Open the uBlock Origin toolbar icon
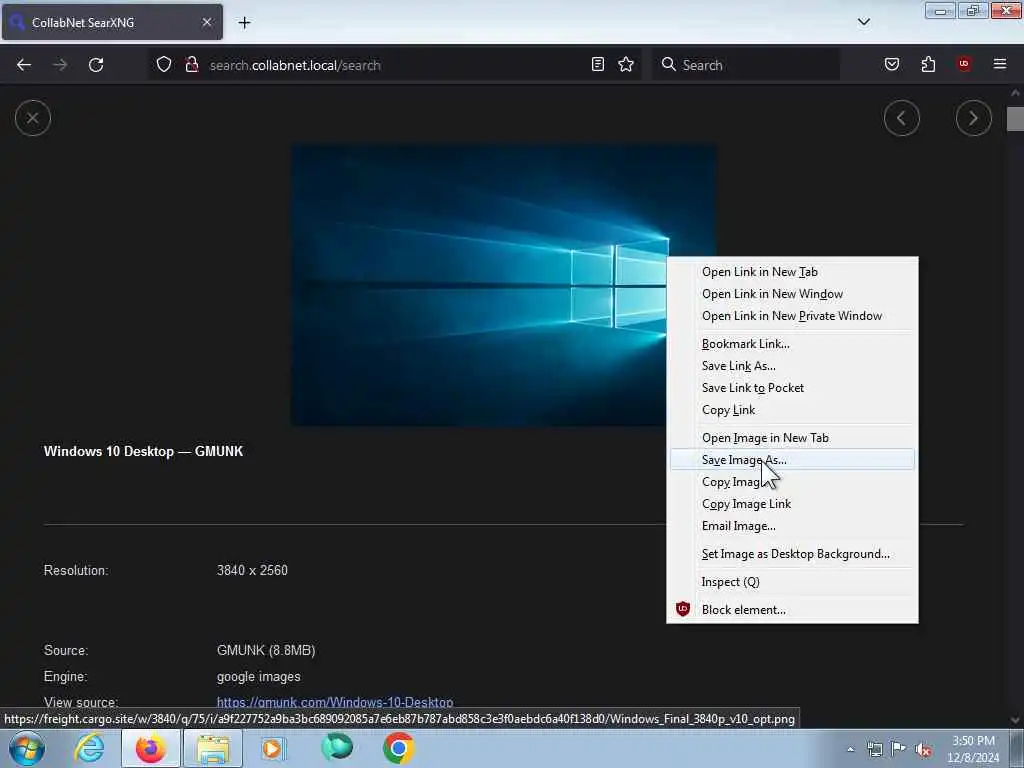 click(964, 64)
